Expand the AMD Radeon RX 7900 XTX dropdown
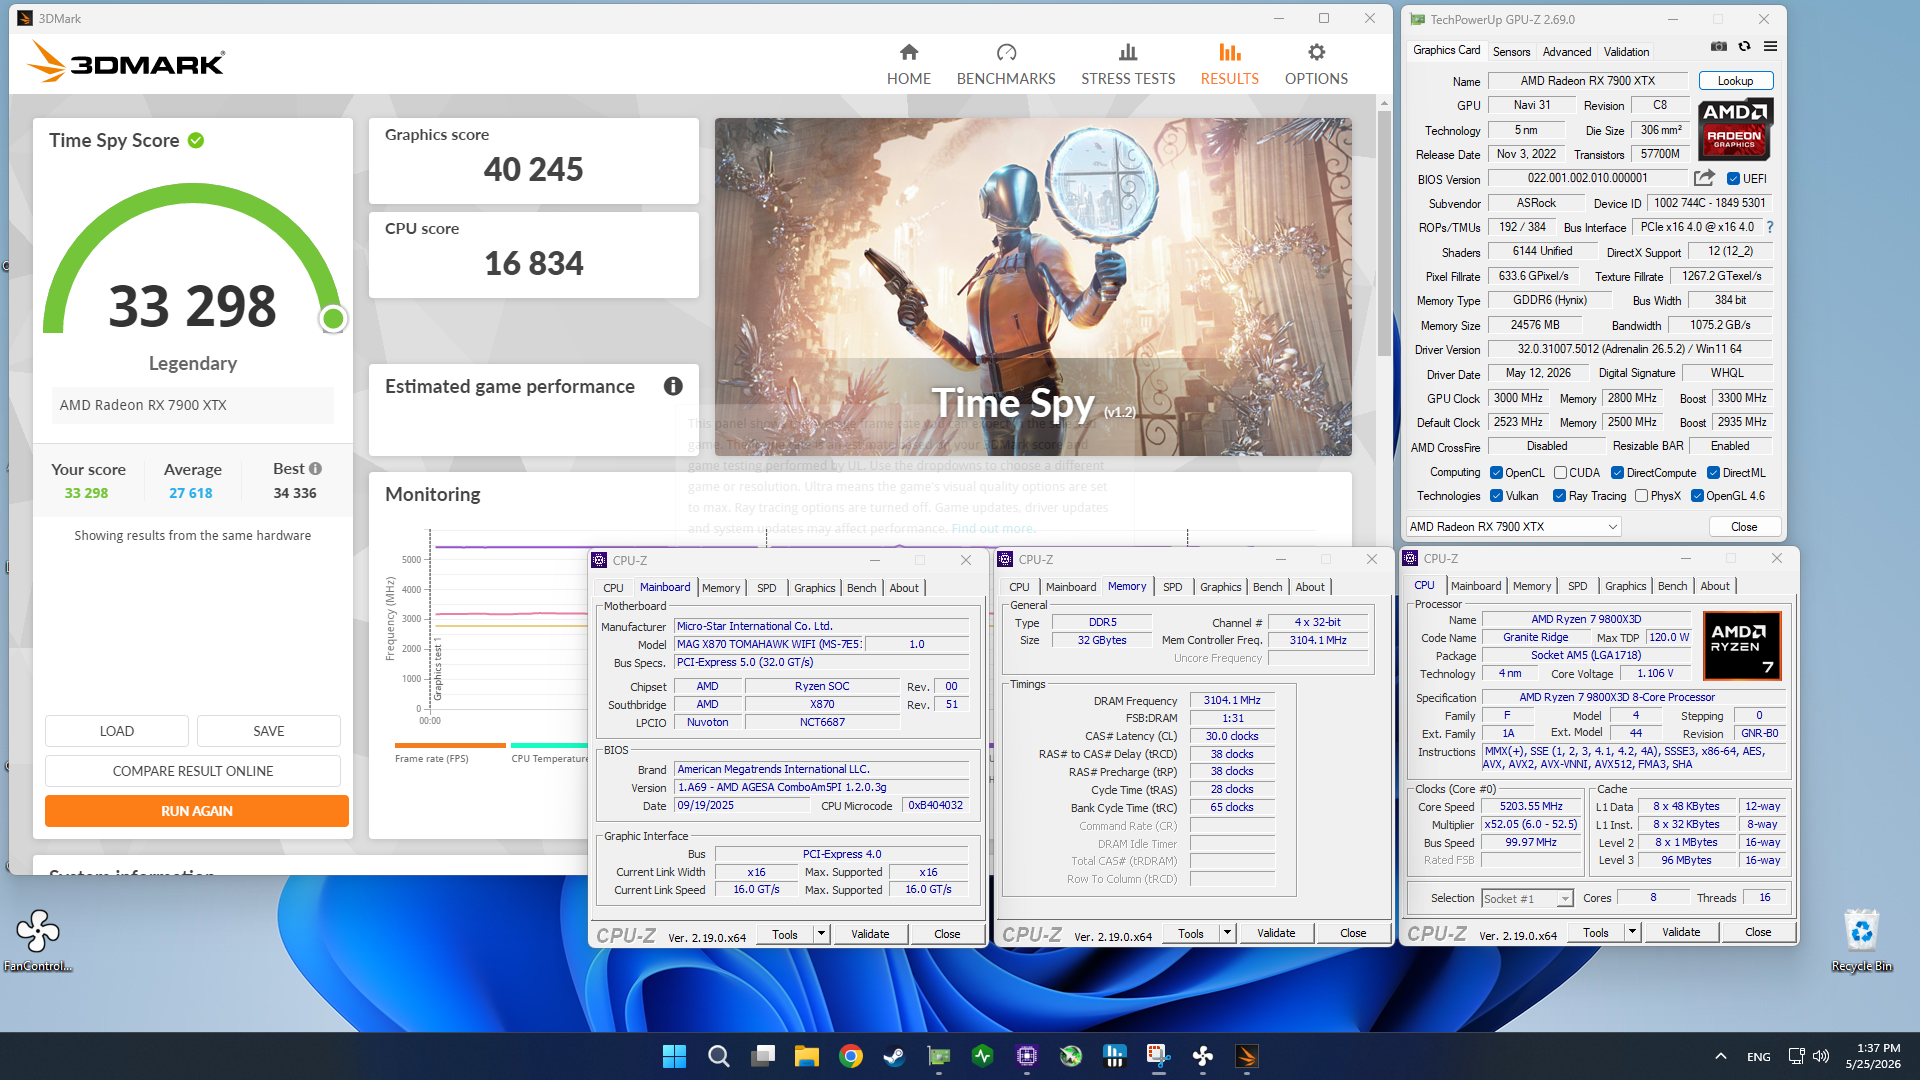 click(x=1512, y=527)
